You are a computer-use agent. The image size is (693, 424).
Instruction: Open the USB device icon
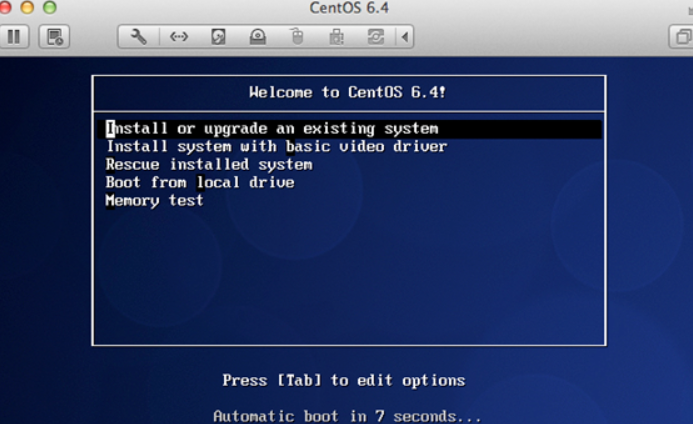336,37
